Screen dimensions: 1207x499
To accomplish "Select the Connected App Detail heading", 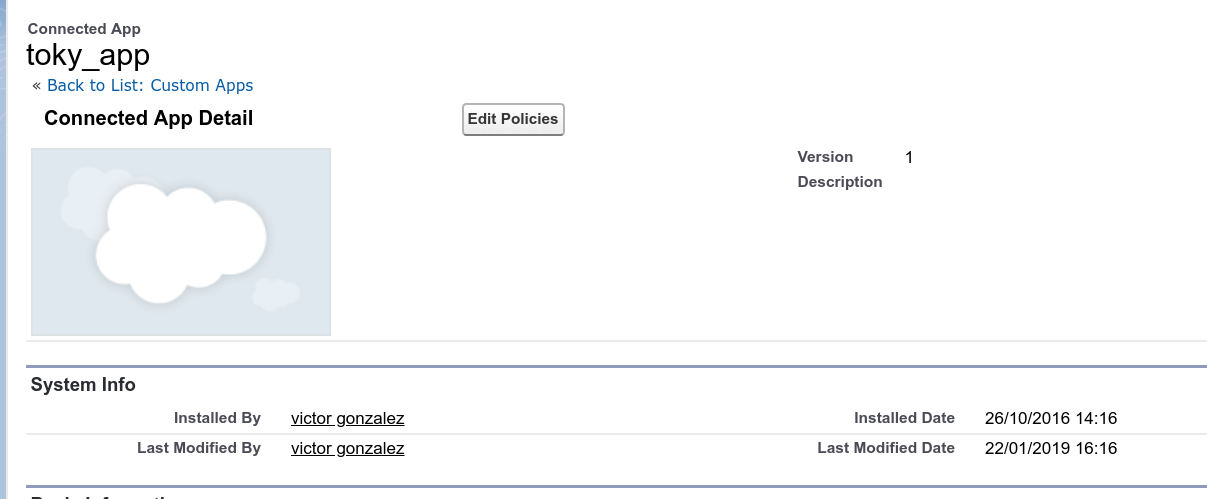I will click(149, 118).
